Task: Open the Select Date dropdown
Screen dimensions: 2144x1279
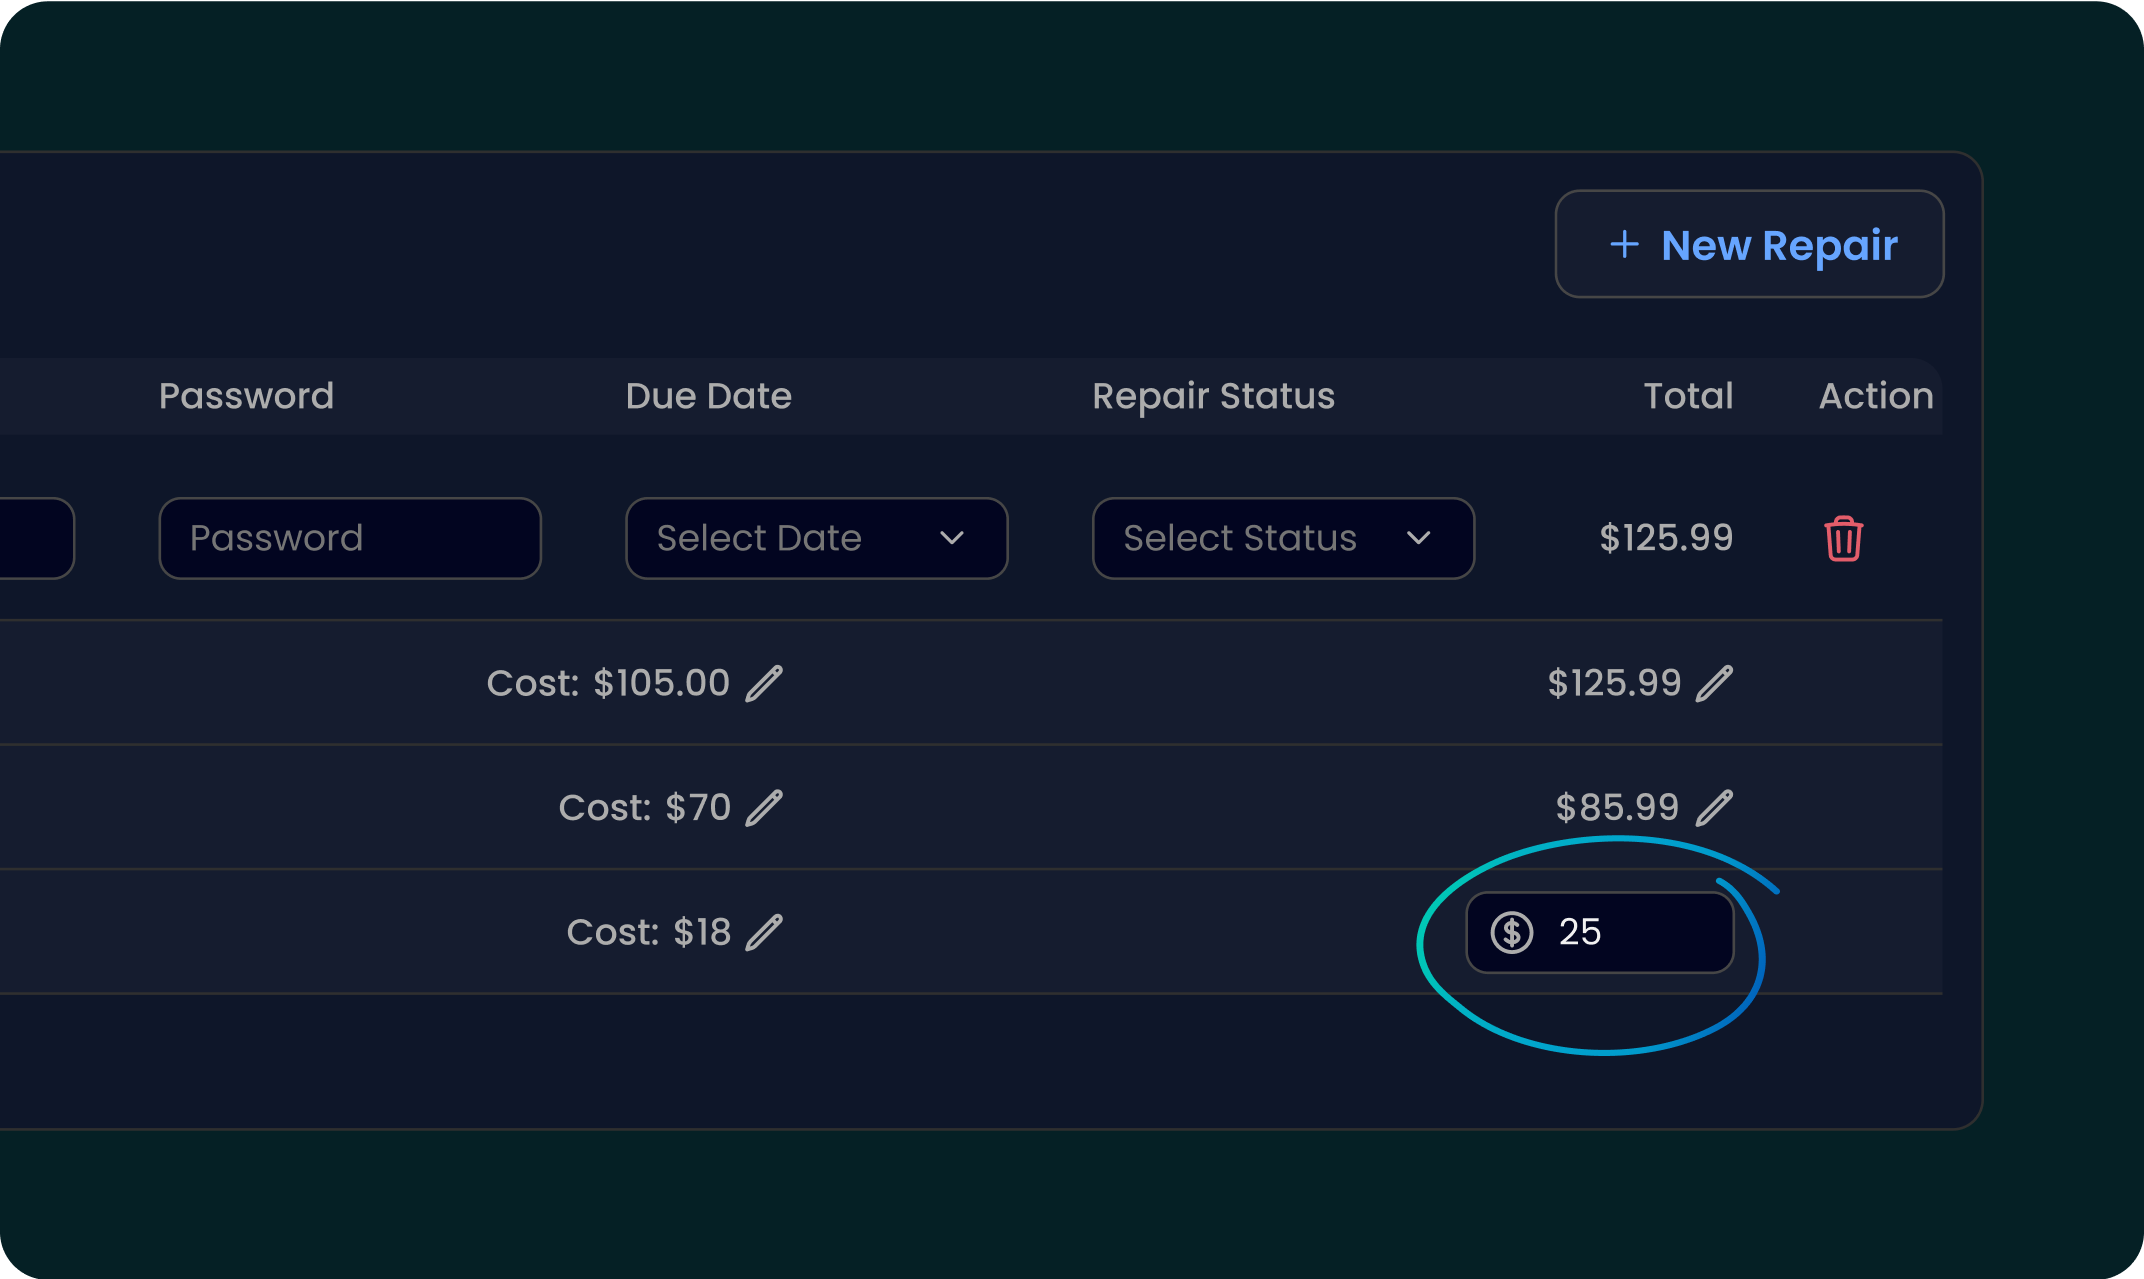Action: point(816,538)
